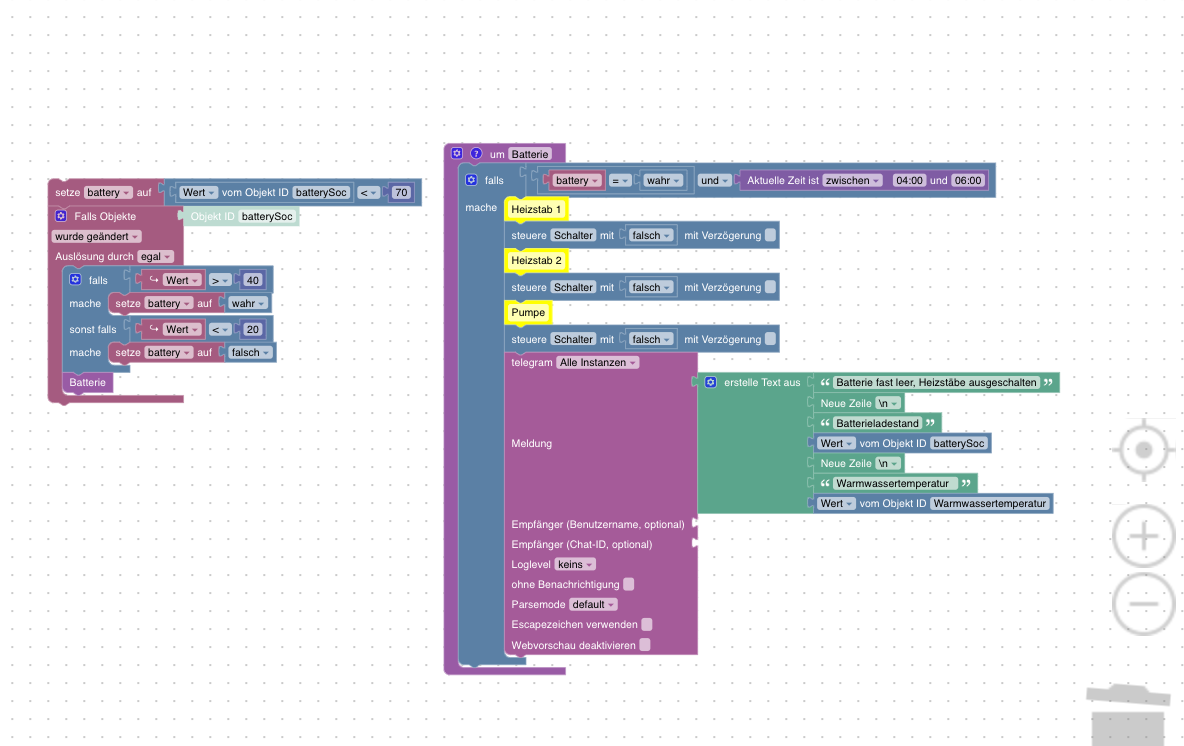Click the gear icon on the 'Falls Objekte' block

tap(61, 216)
